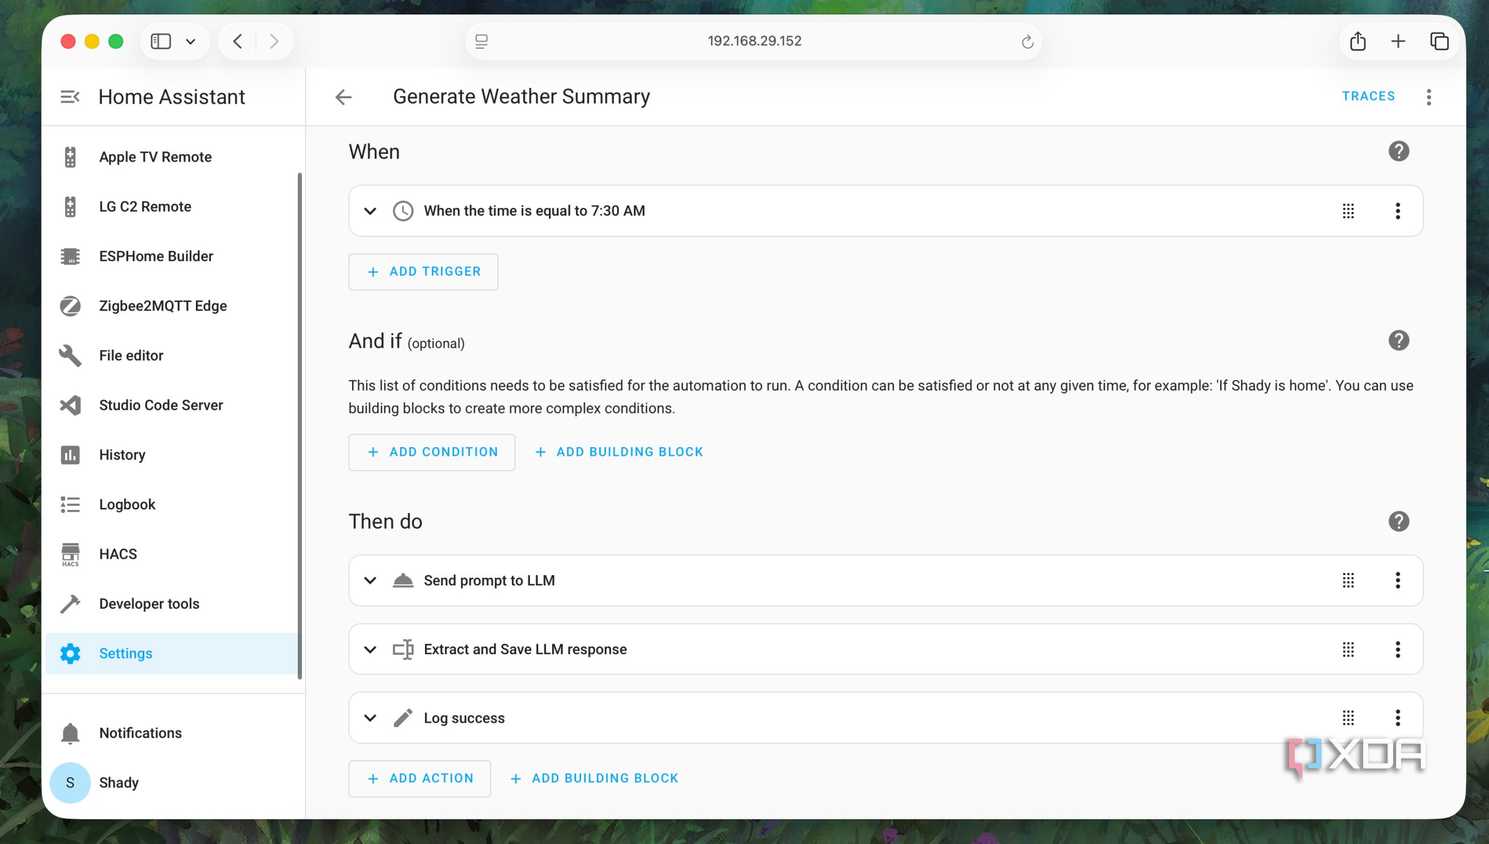The width and height of the screenshot is (1489, 844).
Task: Open the LG C2 Remote panel icon
Action: pos(70,207)
